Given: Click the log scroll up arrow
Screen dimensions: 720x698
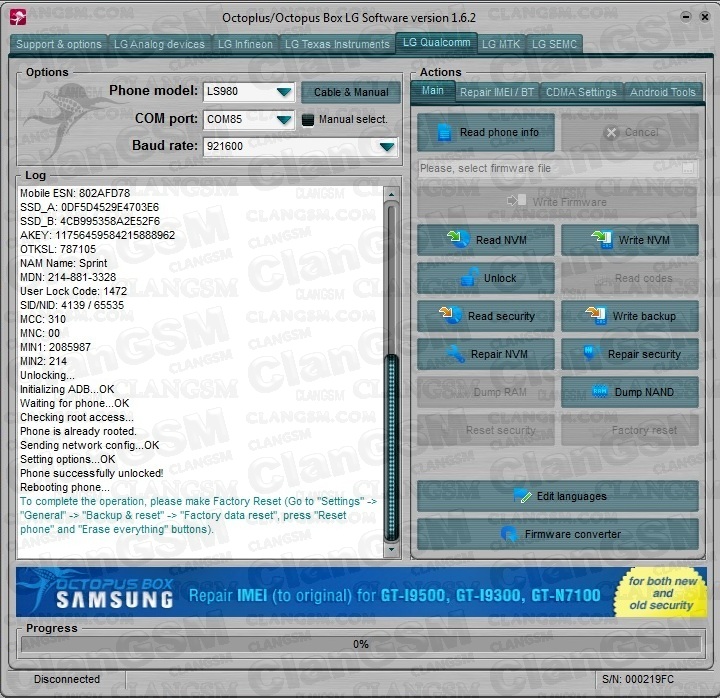Looking at the screenshot, I should 391,195.
